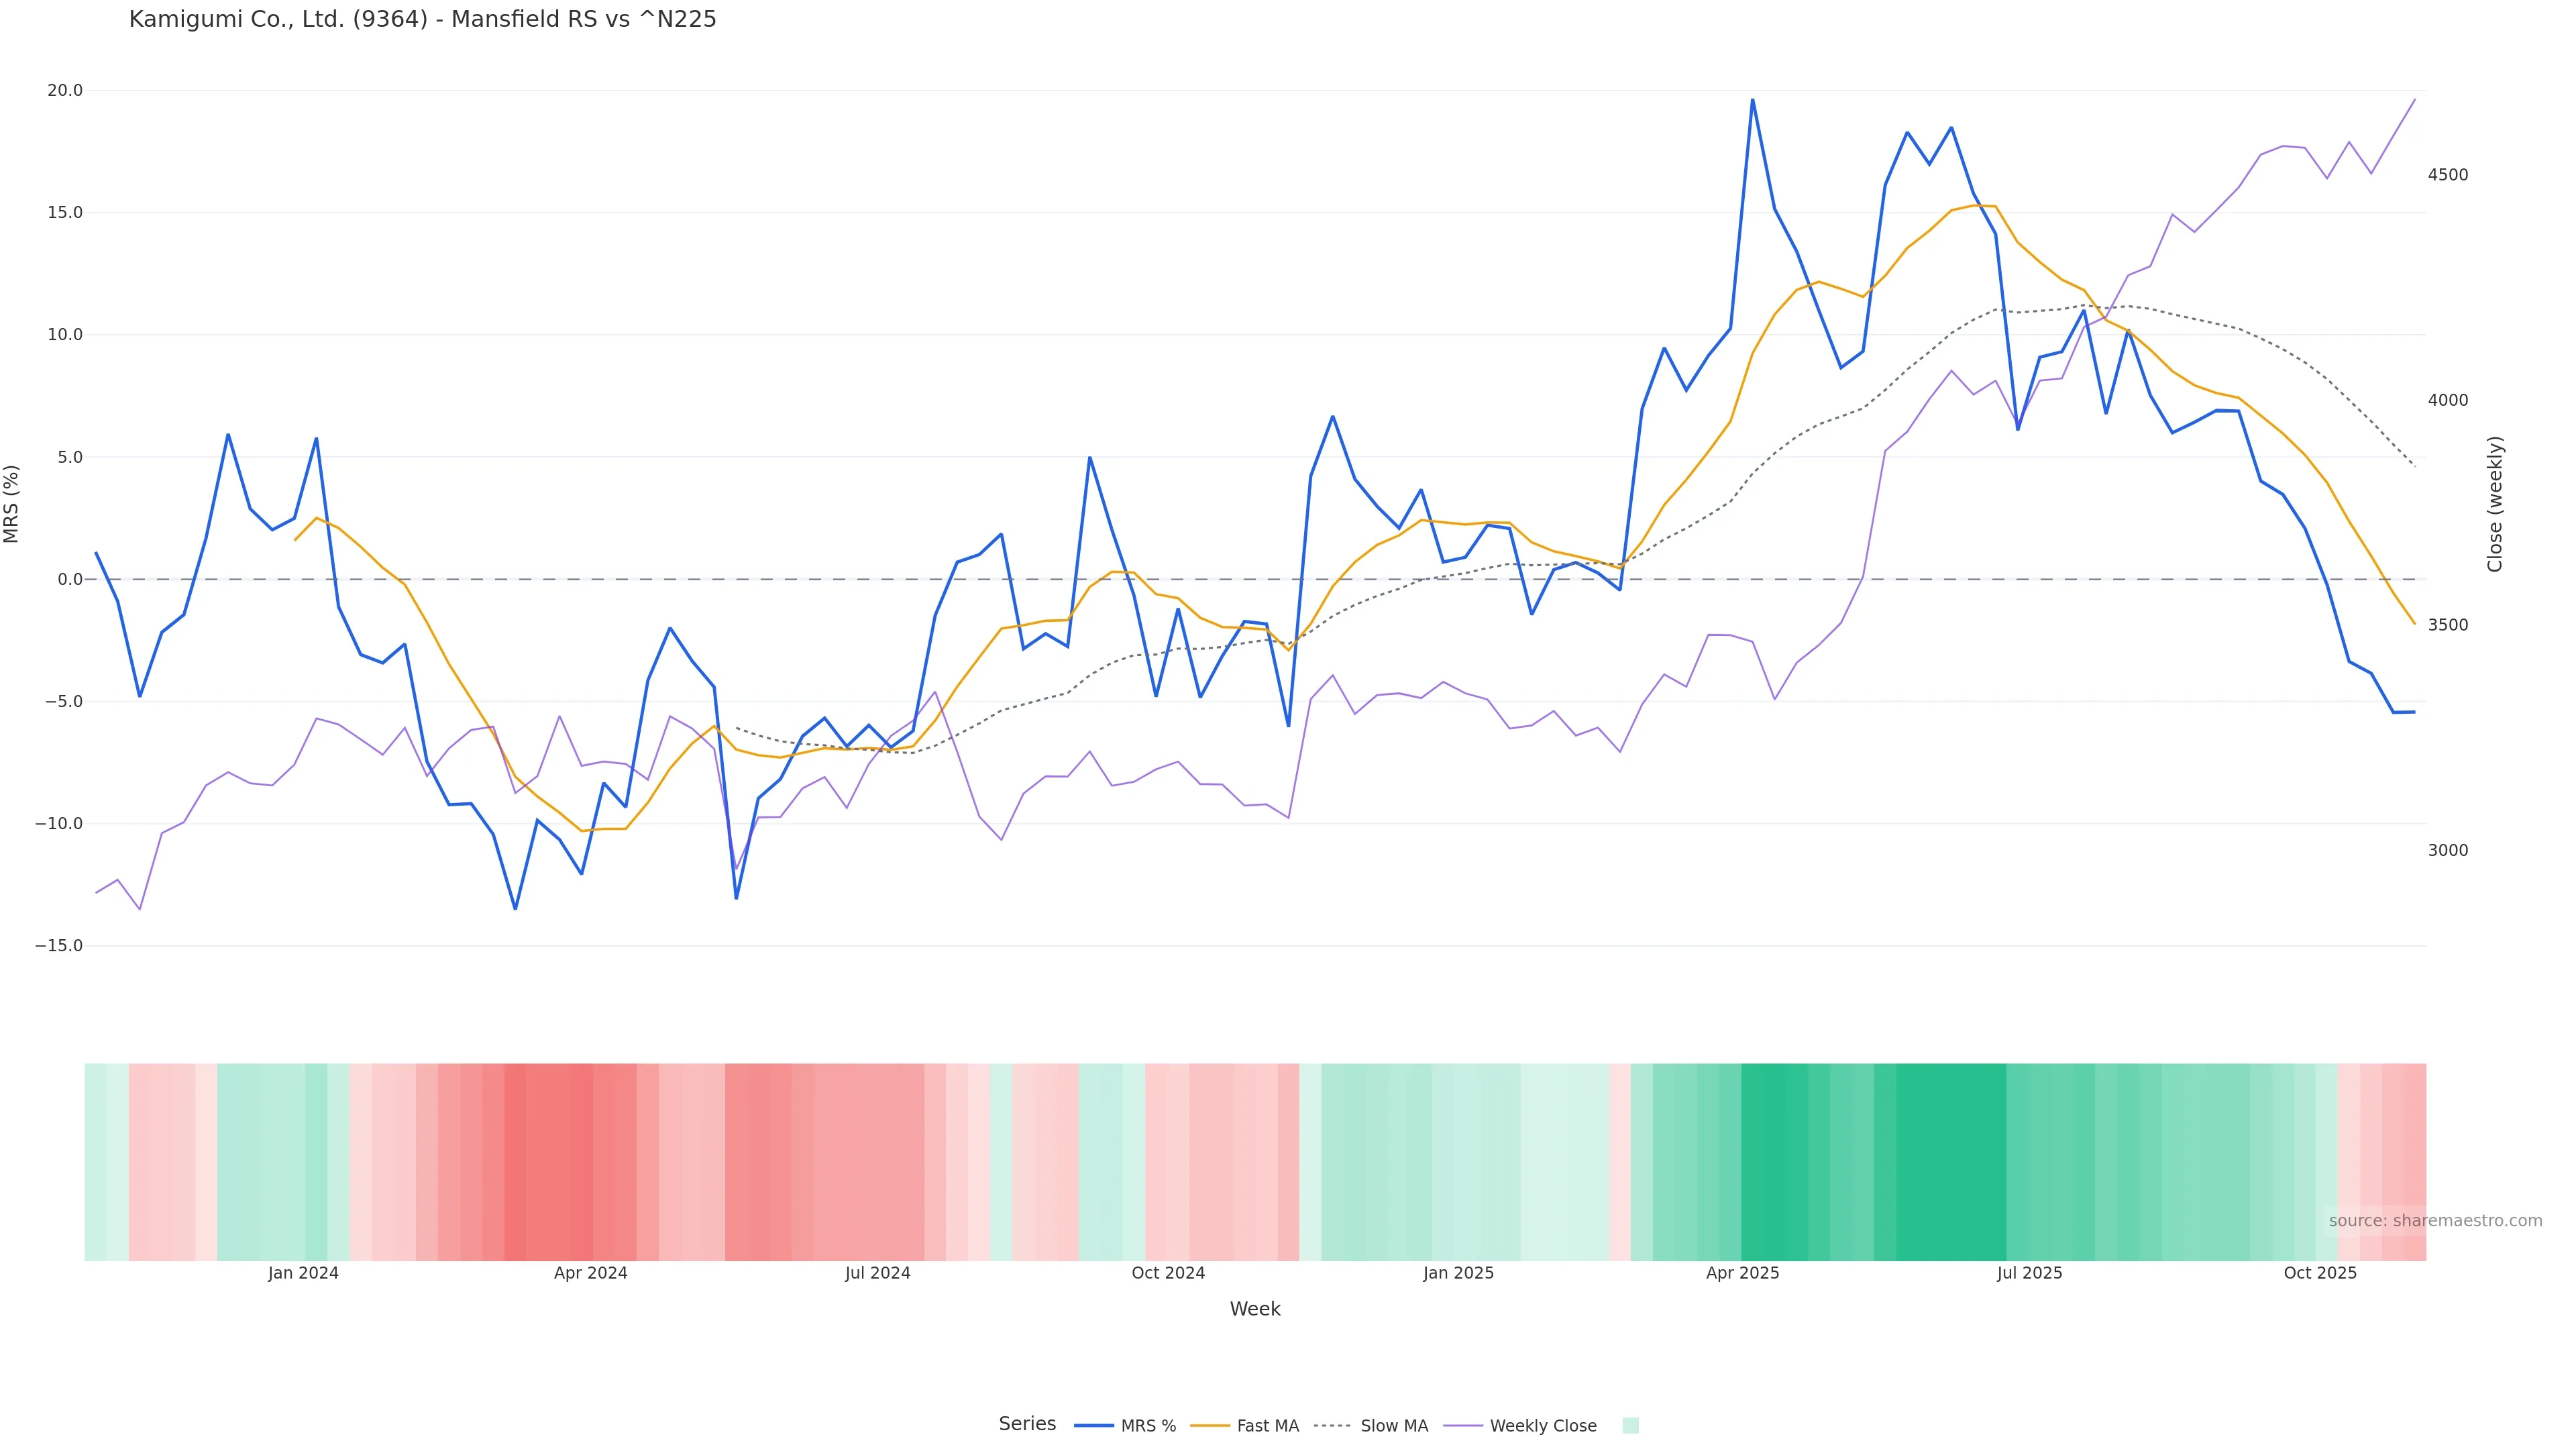Screen dimensions: 2576x1449
Task: Click the blue MRS % line sample in legend
Action: tap(1093, 1426)
